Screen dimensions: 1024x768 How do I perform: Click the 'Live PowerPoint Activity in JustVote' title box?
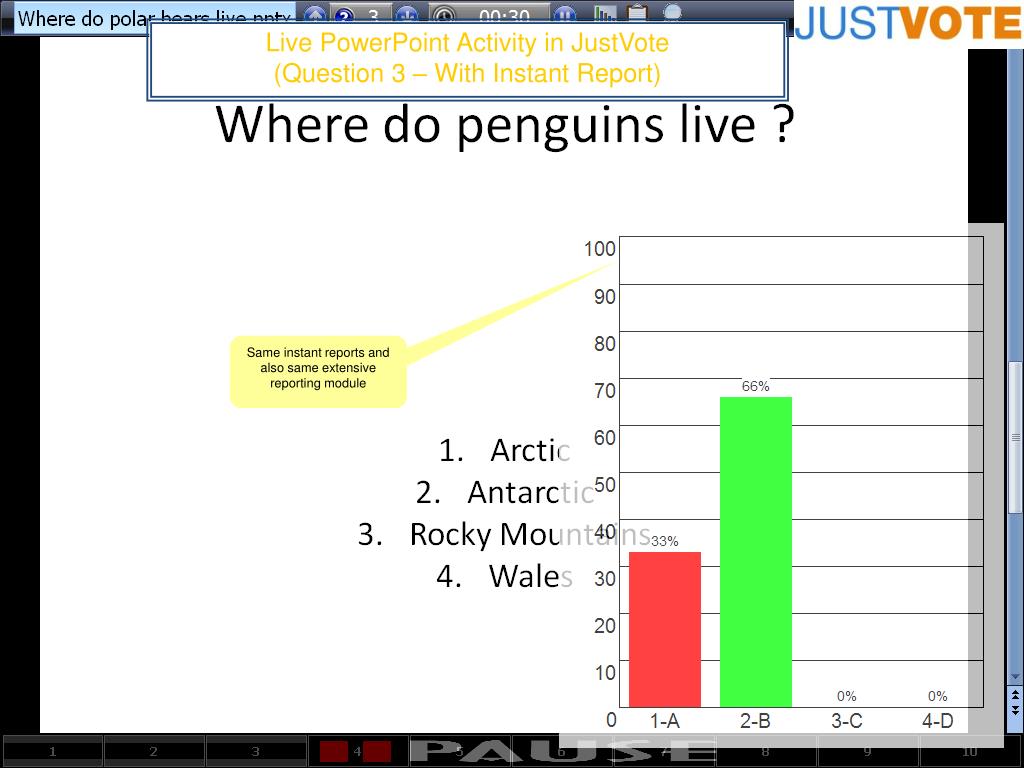click(467, 59)
